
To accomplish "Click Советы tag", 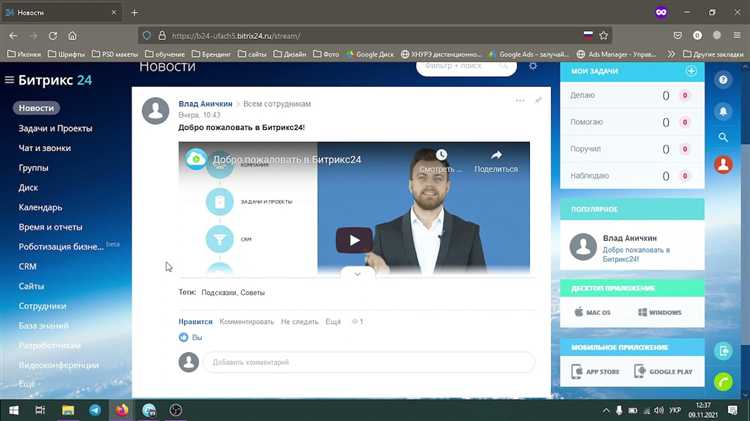I will 253,292.
